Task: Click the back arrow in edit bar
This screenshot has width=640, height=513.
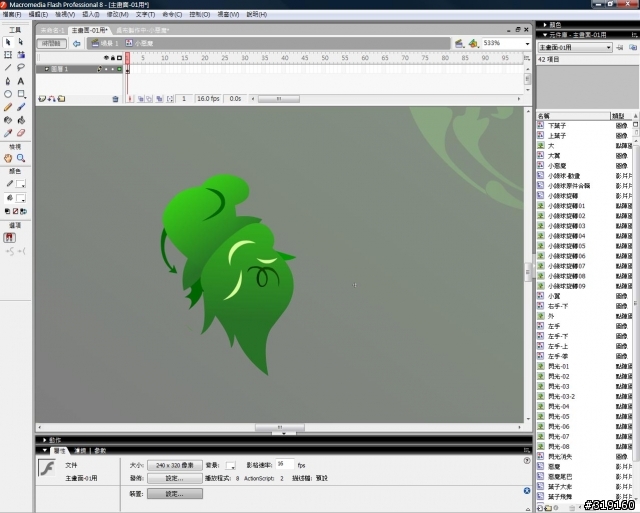Action: (x=76, y=43)
